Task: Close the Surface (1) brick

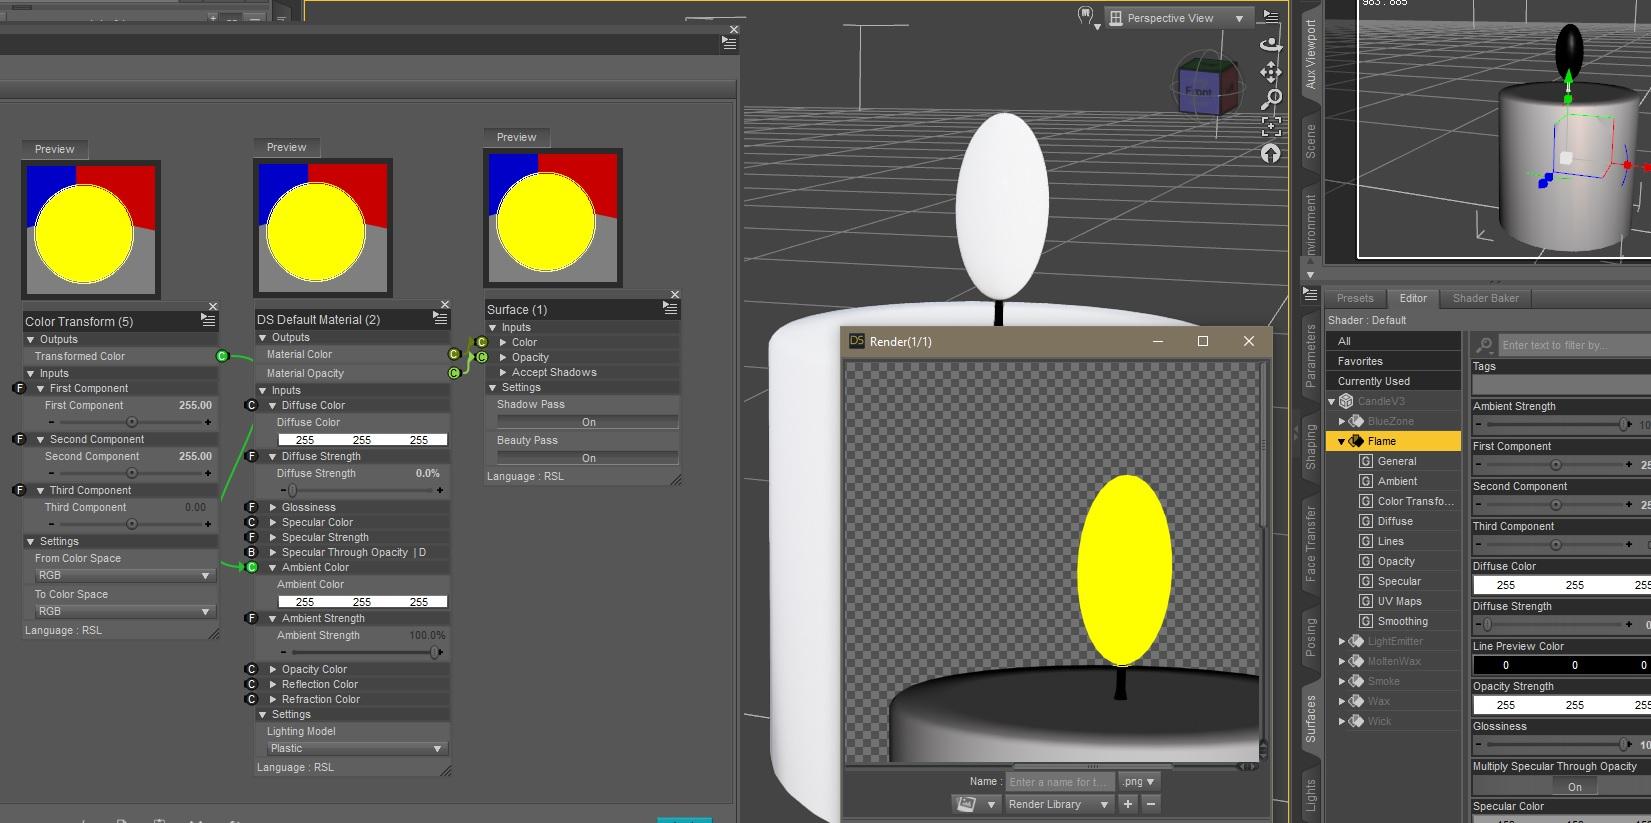Action: pos(675,295)
